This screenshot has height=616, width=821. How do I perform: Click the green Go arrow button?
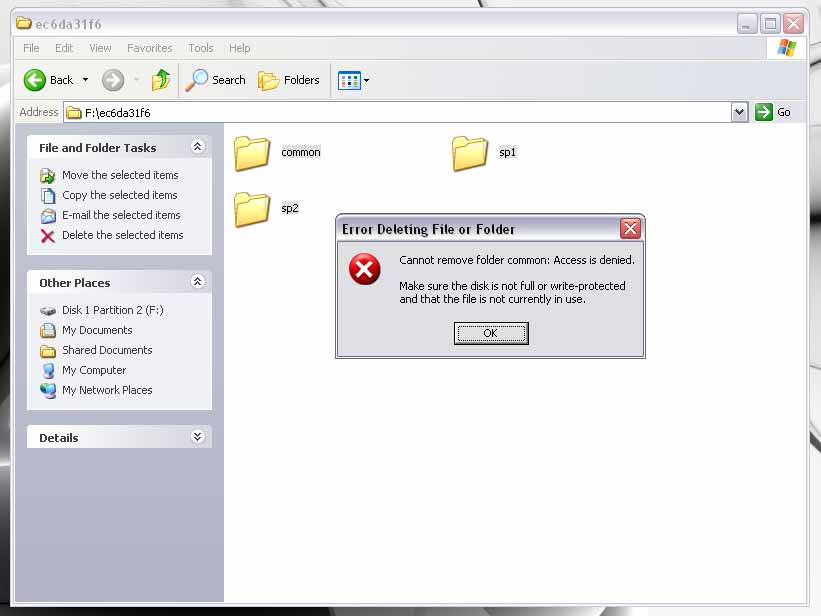click(763, 112)
